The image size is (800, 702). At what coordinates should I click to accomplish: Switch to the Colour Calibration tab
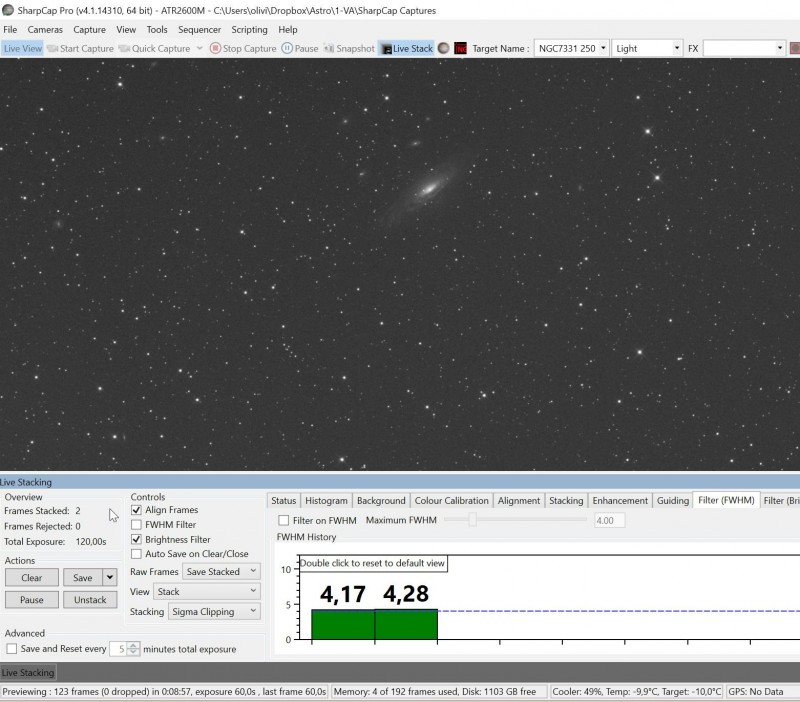pyautogui.click(x=452, y=500)
